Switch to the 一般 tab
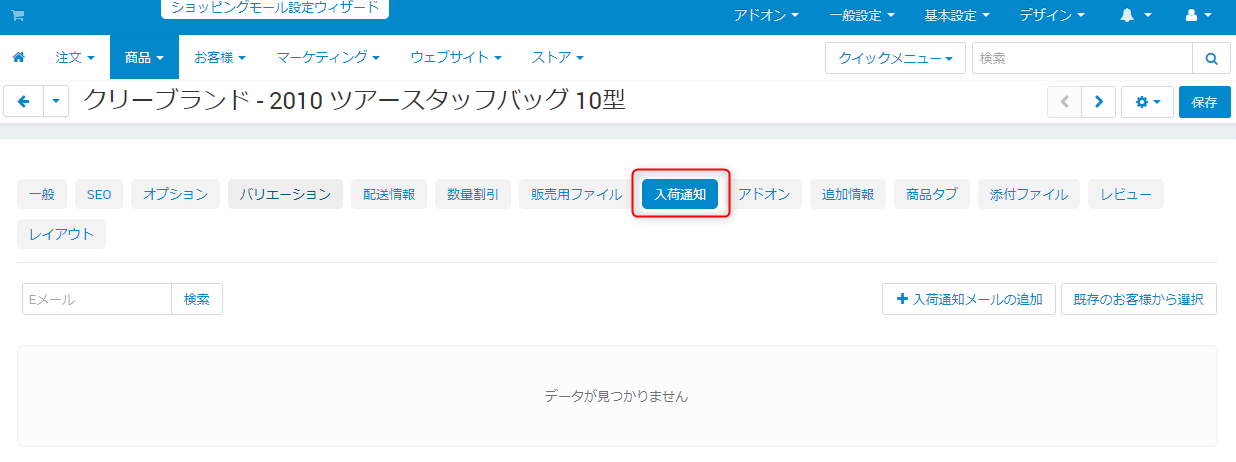The width and height of the screenshot is (1236, 462). click(x=42, y=195)
